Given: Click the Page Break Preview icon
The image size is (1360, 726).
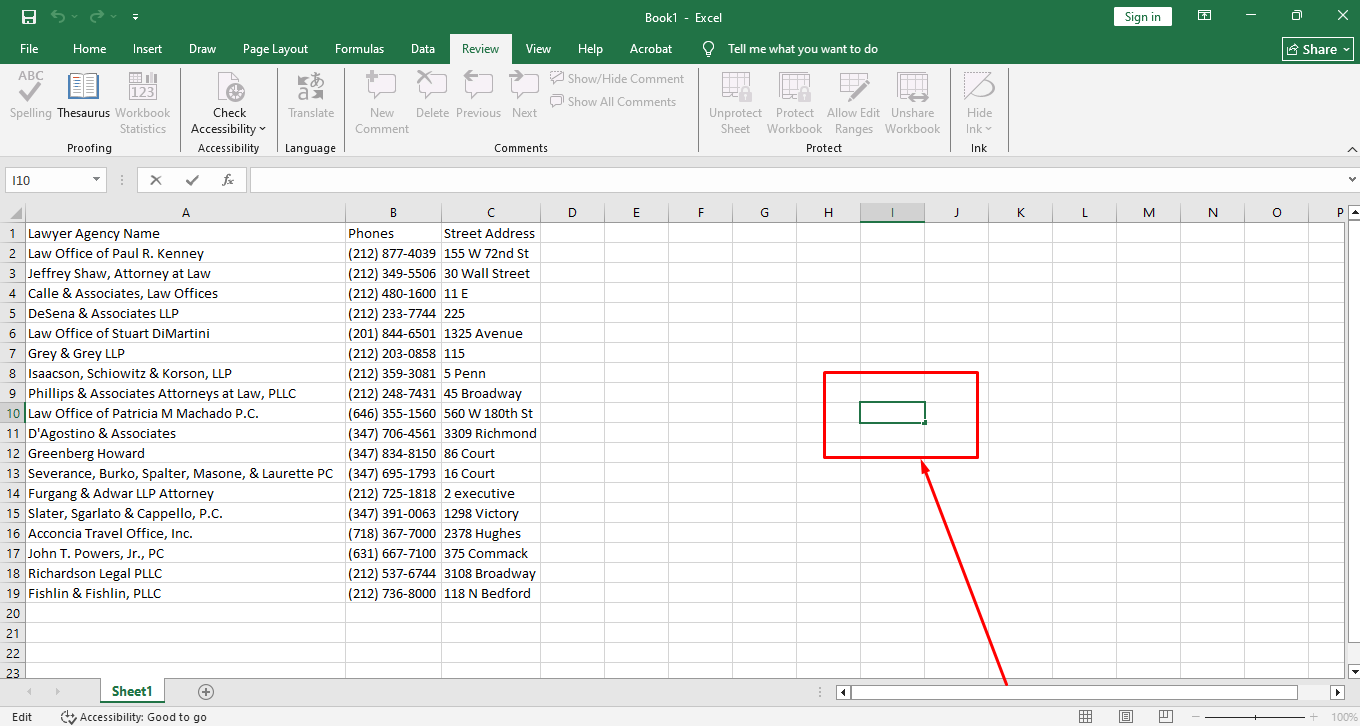Looking at the screenshot, I should coord(1167,717).
